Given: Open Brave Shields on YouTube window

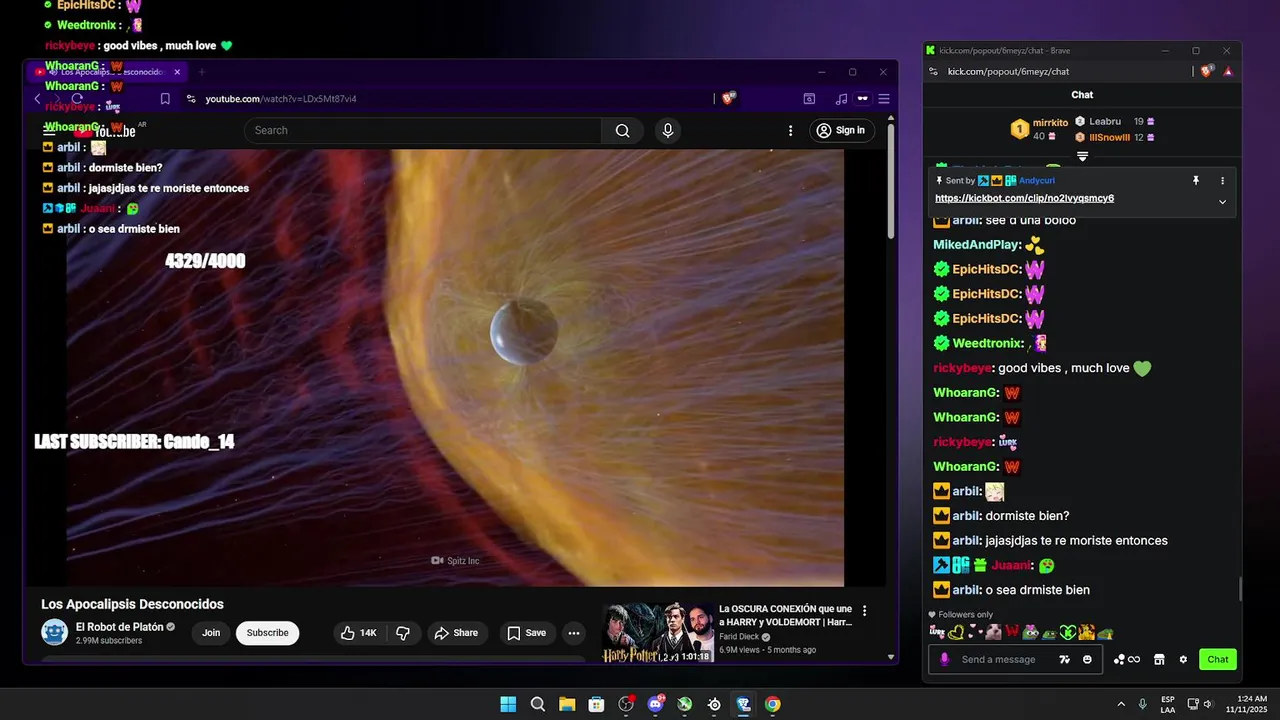Looking at the screenshot, I should [729, 98].
